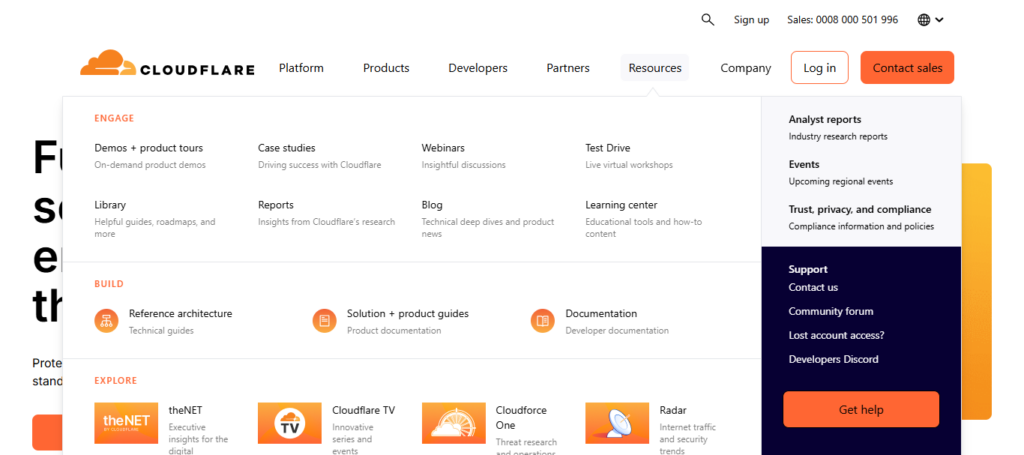Open Test Drive workshops
1024x455 pixels.
pos(607,148)
